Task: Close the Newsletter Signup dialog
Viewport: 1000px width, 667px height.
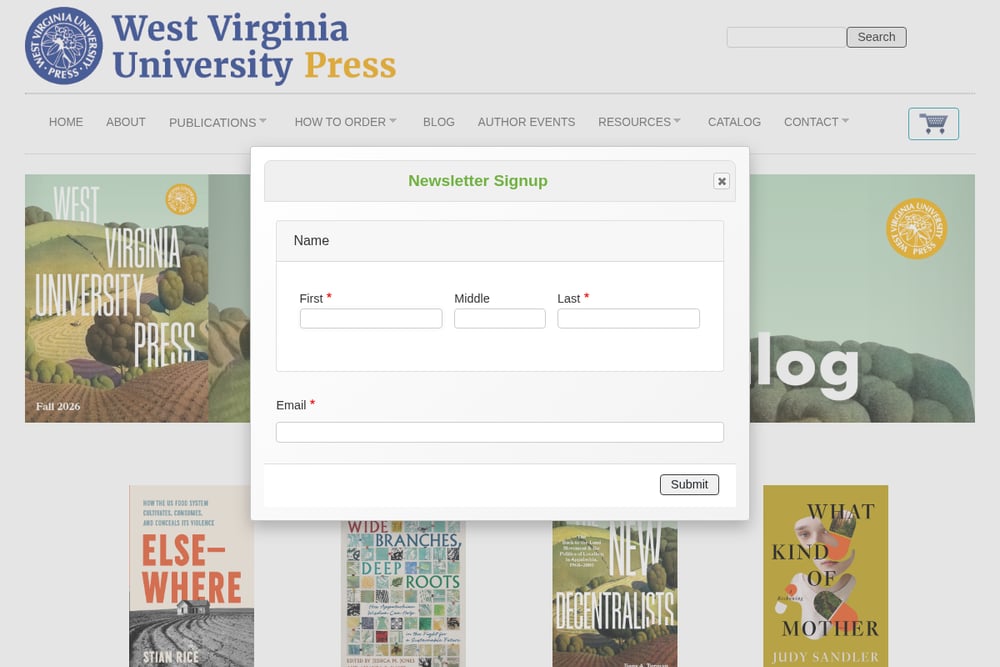Action: point(721,181)
